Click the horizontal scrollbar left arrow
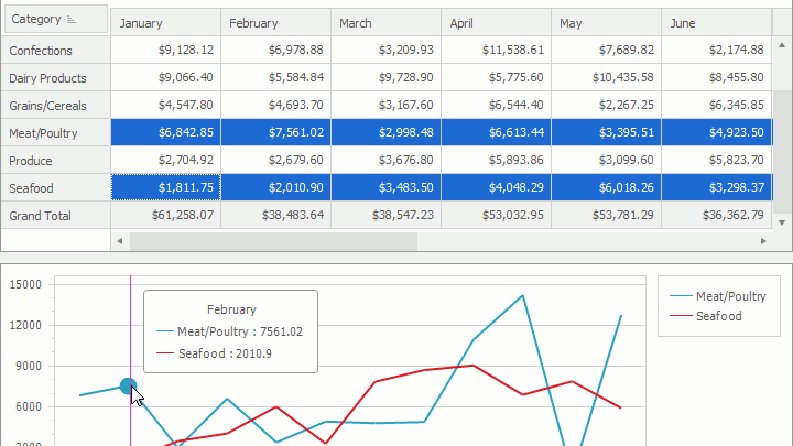Screen dimensions: 793x446 tap(120, 241)
